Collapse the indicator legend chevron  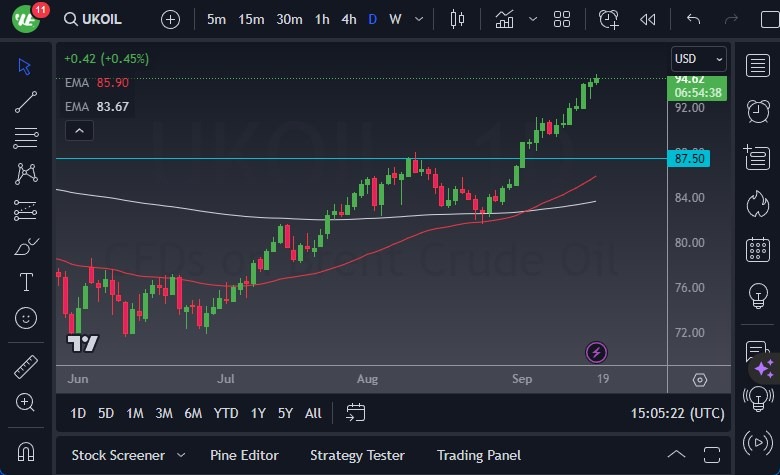coord(79,130)
